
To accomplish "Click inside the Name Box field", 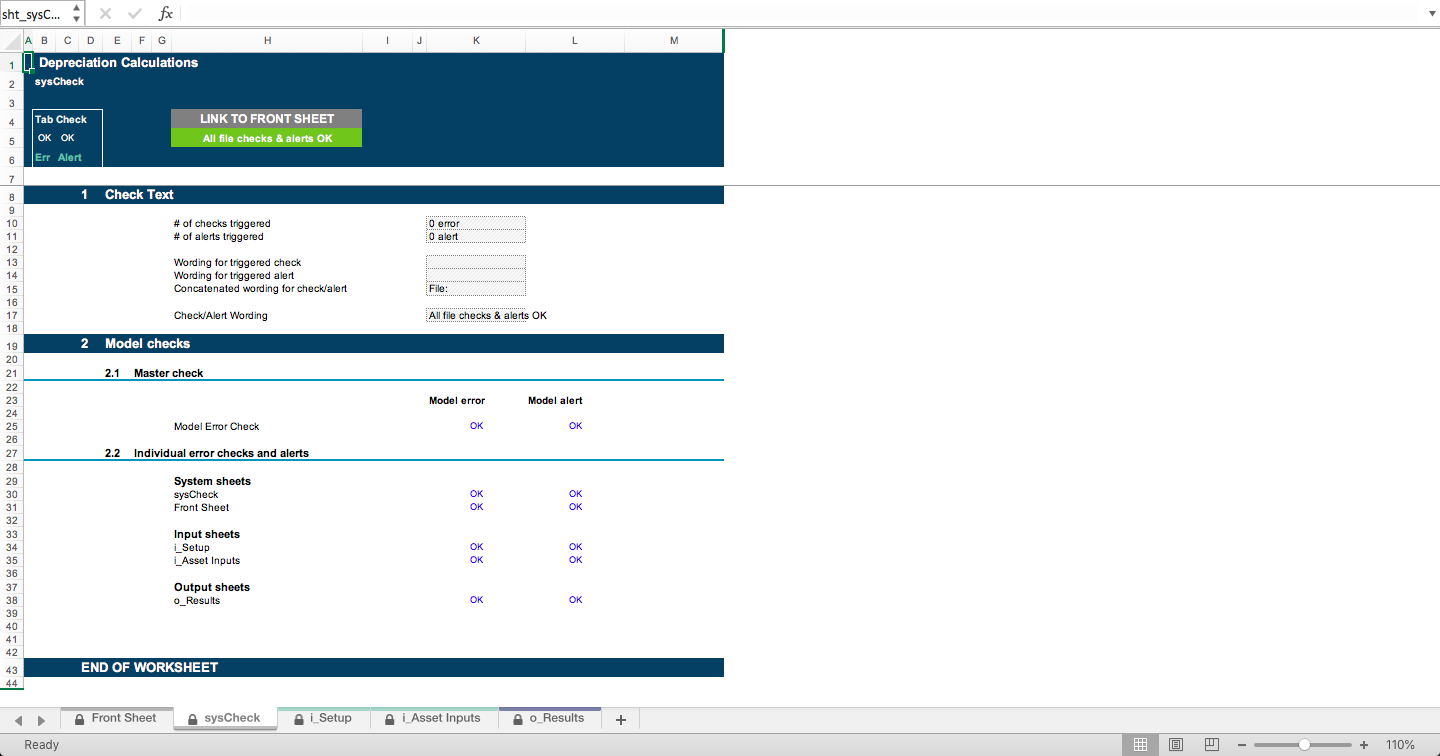I will click(35, 14).
